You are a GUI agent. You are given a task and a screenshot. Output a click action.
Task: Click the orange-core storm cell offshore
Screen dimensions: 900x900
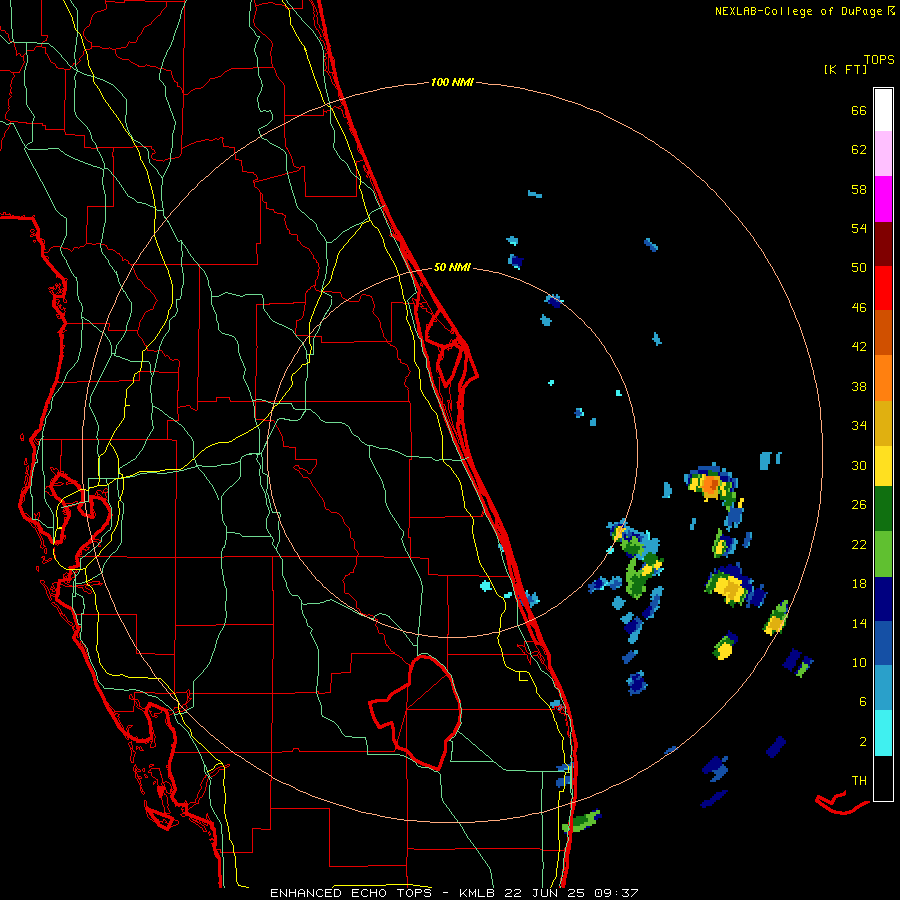click(711, 484)
